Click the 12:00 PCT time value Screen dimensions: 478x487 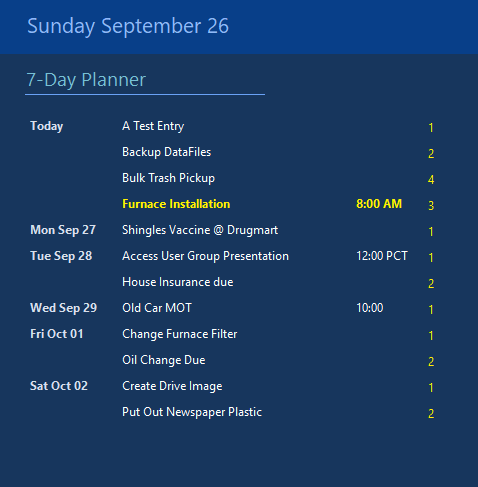coord(382,256)
